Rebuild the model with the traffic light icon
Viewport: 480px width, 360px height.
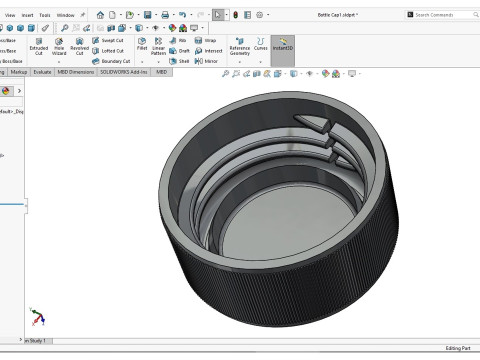tap(236, 15)
